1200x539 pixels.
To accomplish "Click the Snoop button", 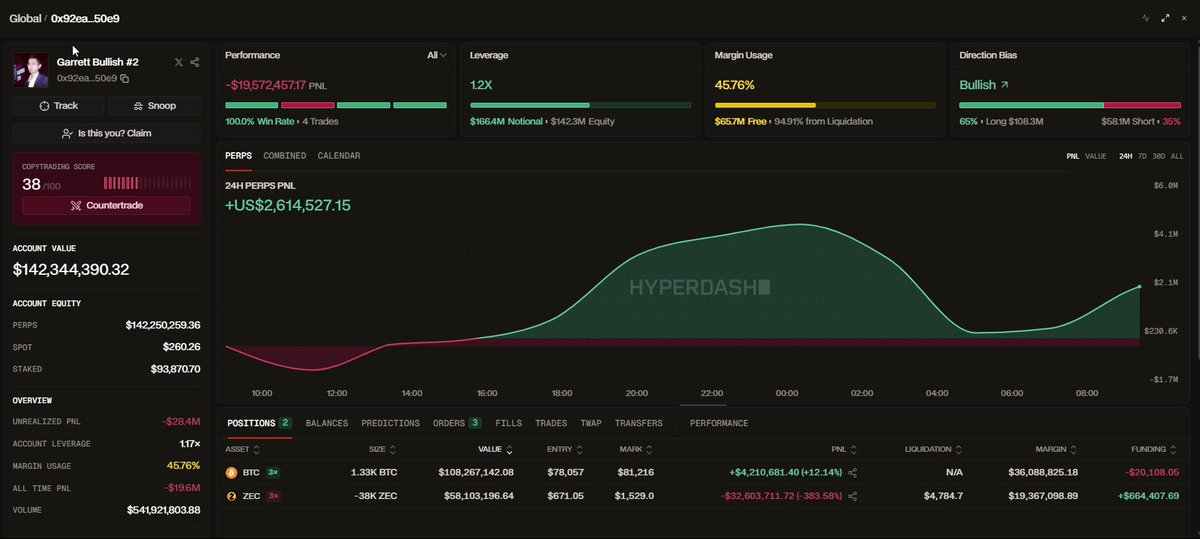I will point(154,106).
